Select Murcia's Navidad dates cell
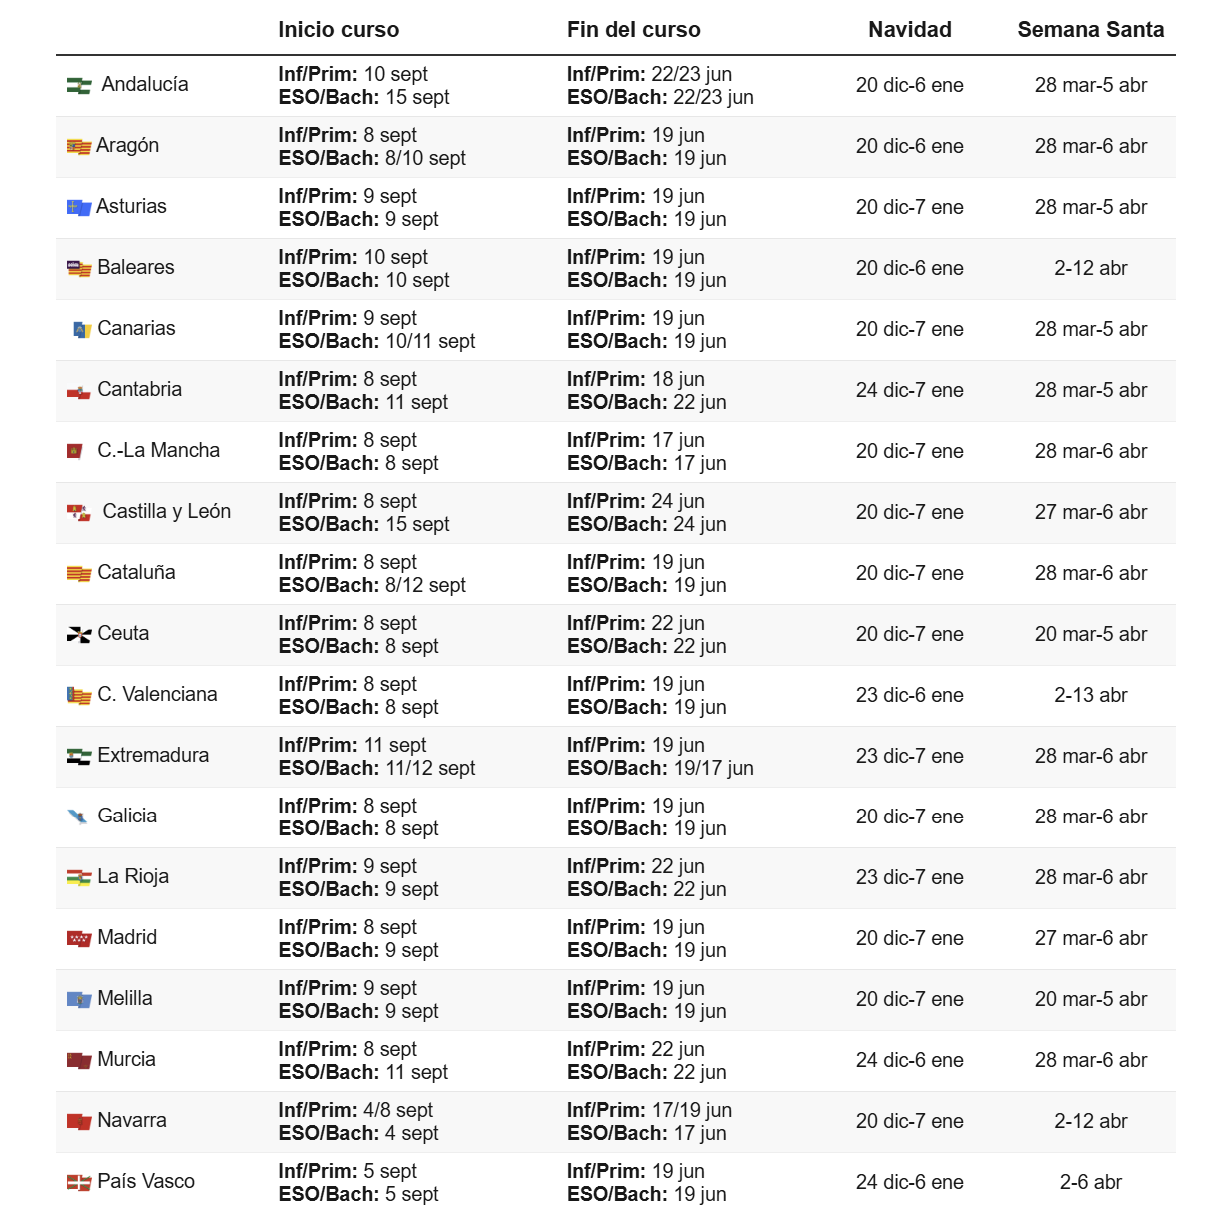 tap(909, 1060)
